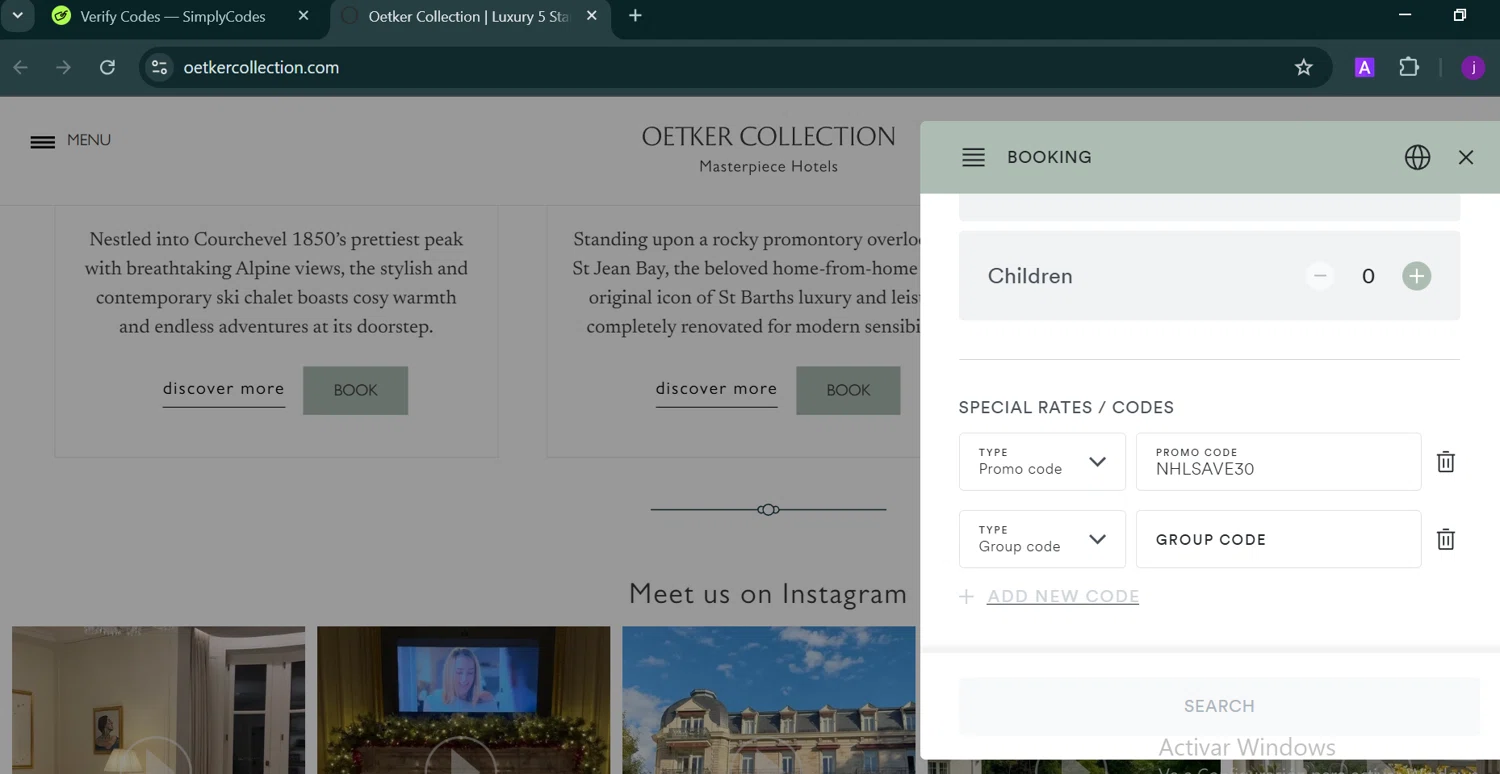Open the booking panel hamburger menu
This screenshot has width=1500, height=774.
(973, 157)
